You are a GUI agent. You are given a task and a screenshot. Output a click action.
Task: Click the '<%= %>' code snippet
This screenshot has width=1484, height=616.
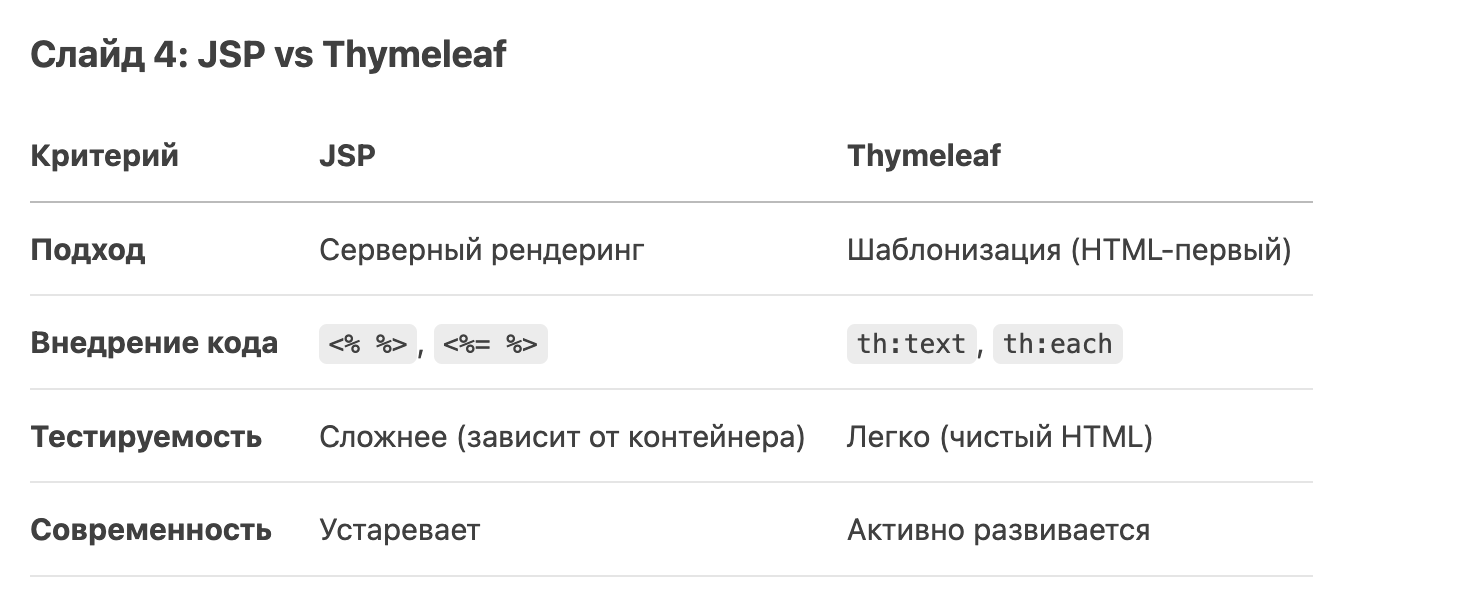pyautogui.click(x=491, y=344)
